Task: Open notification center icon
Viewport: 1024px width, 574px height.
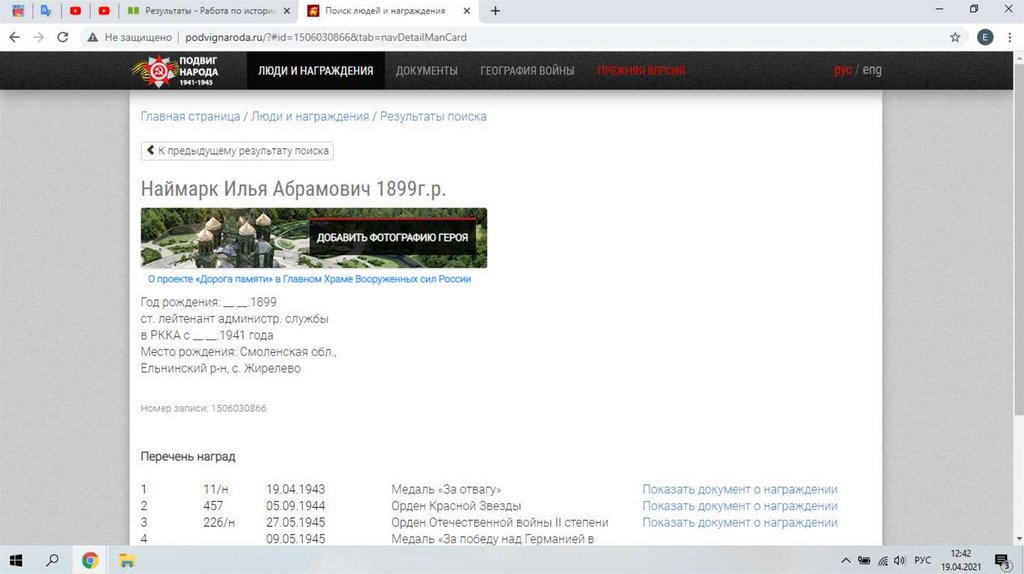Action: tap(1002, 561)
